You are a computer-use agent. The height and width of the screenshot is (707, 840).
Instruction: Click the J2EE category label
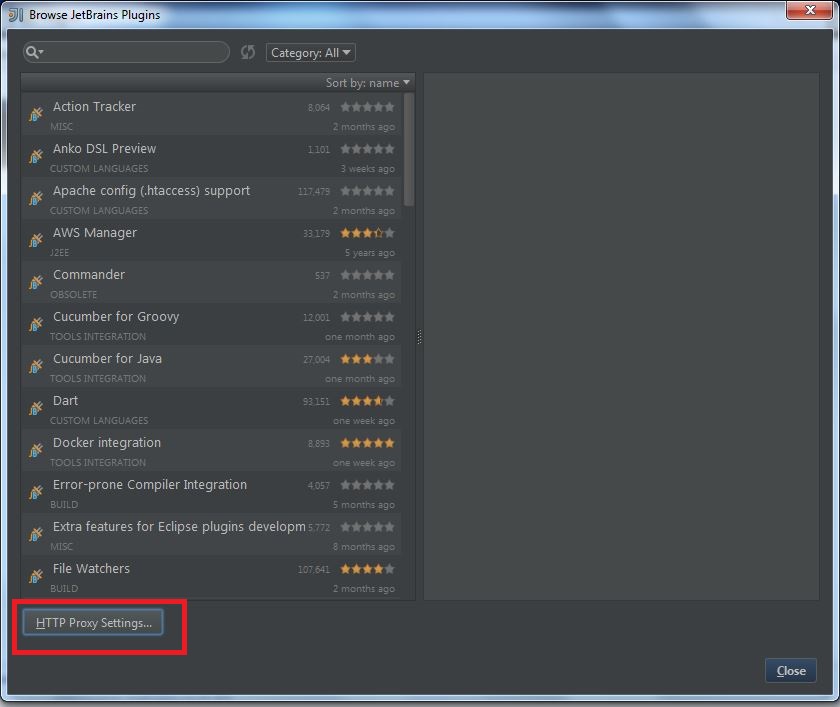(59, 252)
